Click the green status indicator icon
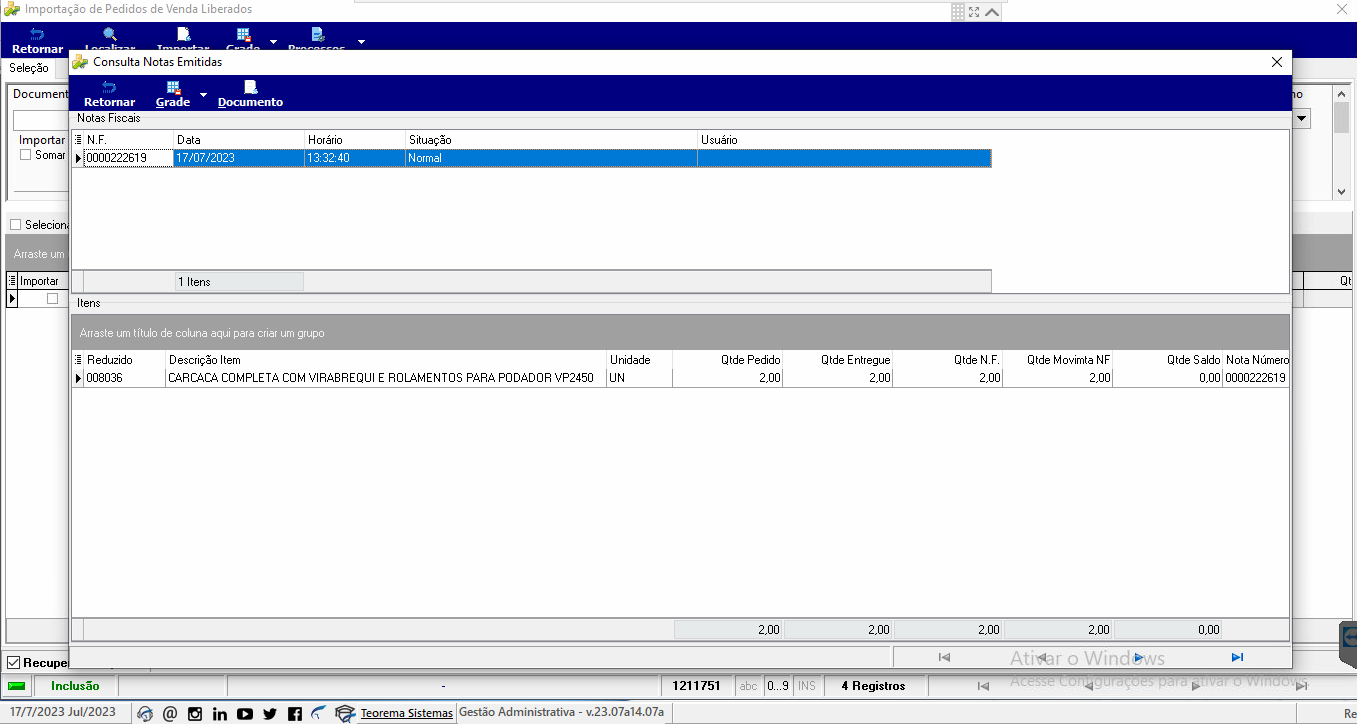This screenshot has width=1358, height=728. tap(17, 686)
